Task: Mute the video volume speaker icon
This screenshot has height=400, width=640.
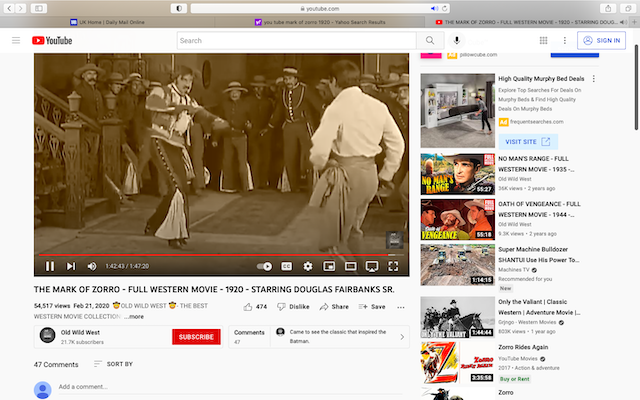Action: tap(92, 266)
